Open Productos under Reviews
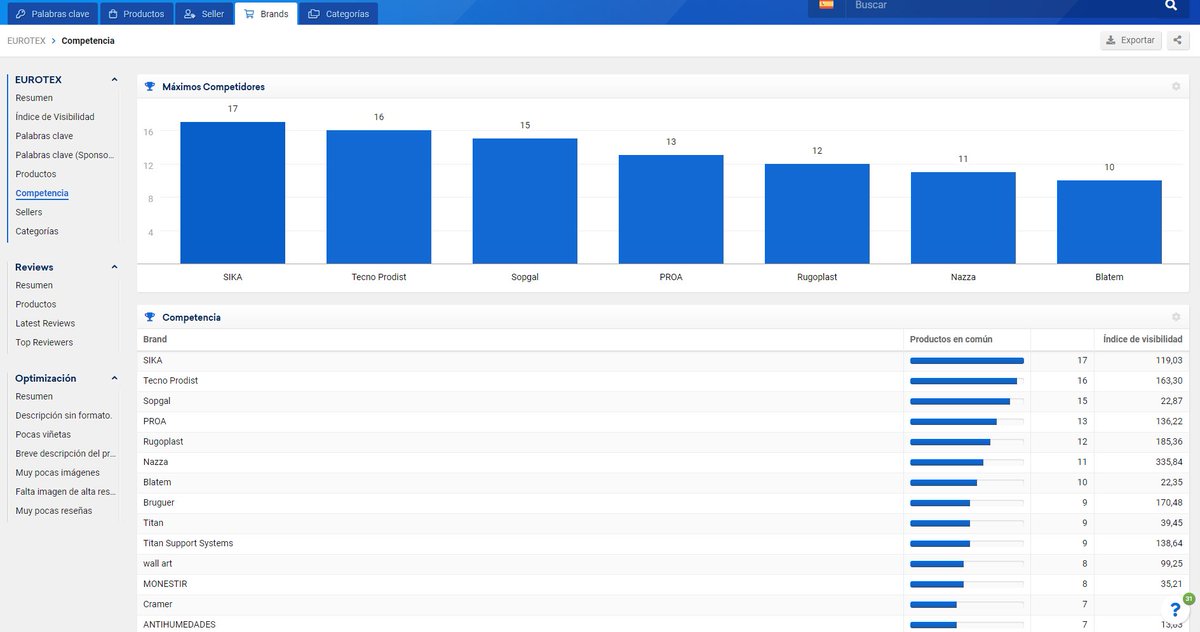This screenshot has width=1200, height=632. click(x=36, y=304)
